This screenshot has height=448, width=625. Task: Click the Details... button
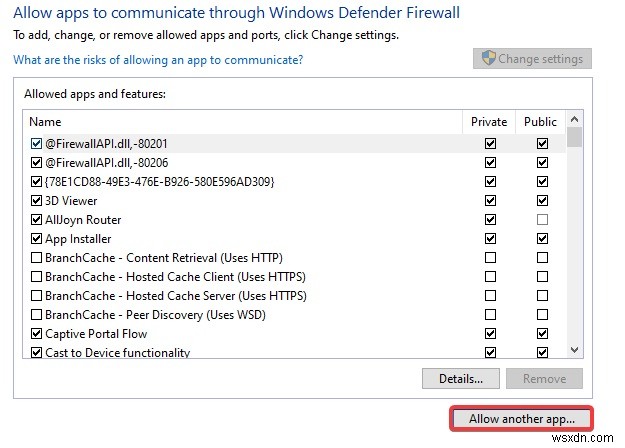pos(461,378)
